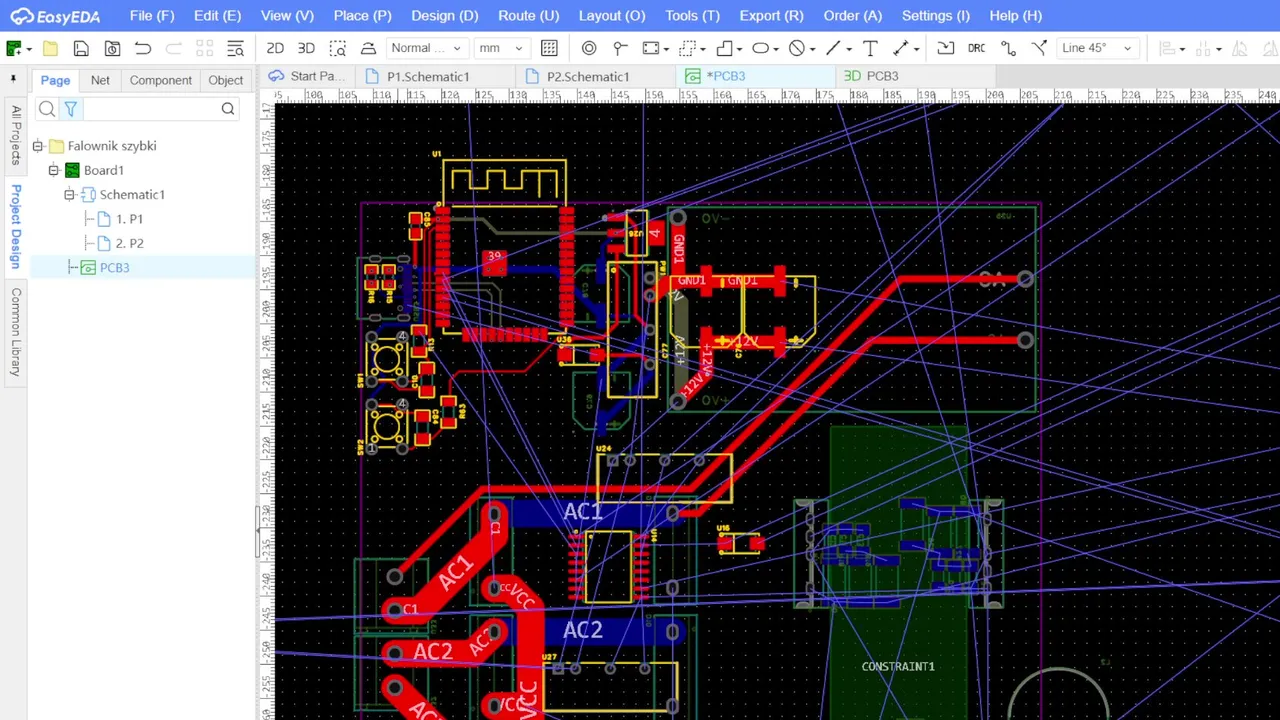Select PCB3 in the project tree

pyautogui.click(x=105, y=268)
